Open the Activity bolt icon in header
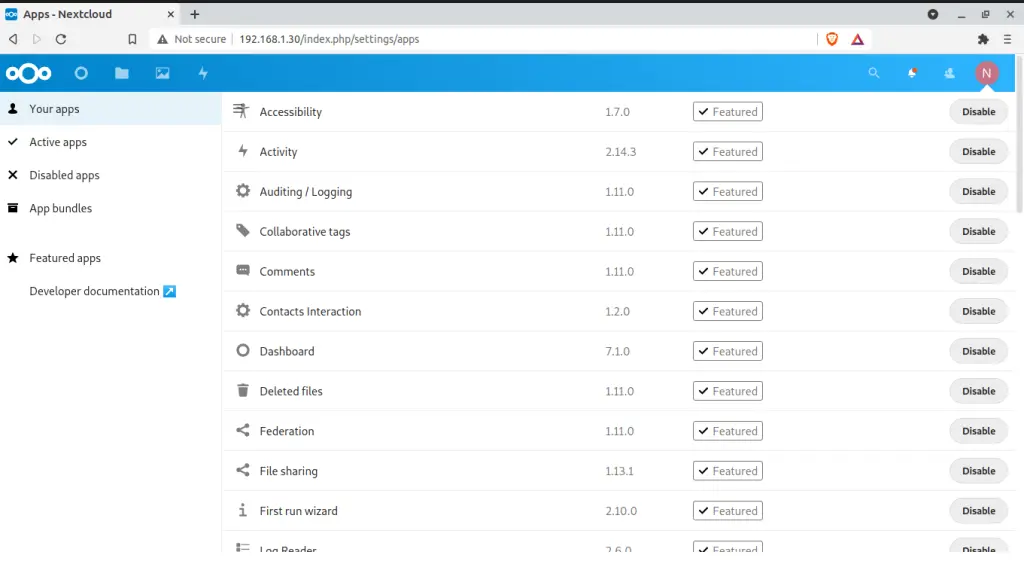 coord(203,73)
